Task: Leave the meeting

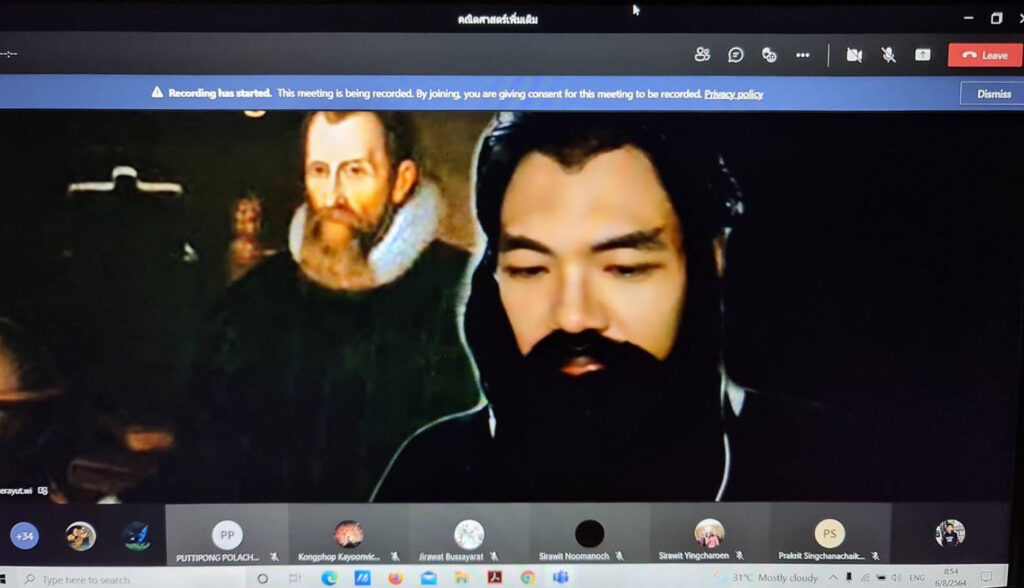Action: click(x=984, y=56)
